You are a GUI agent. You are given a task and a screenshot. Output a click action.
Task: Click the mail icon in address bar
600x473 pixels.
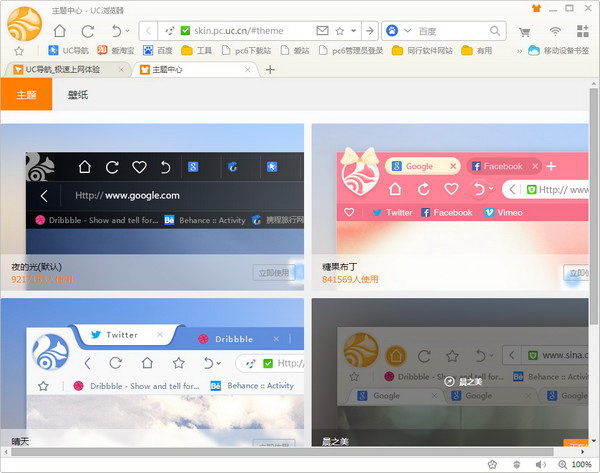point(322,31)
